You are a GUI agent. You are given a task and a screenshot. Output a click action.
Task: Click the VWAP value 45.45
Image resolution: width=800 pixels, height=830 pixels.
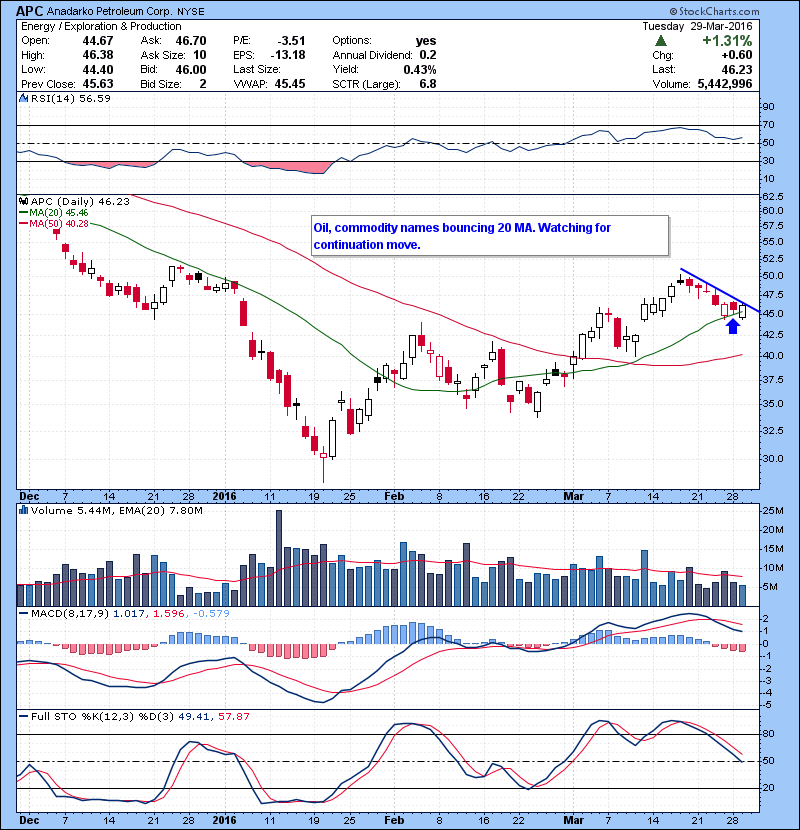pos(290,84)
